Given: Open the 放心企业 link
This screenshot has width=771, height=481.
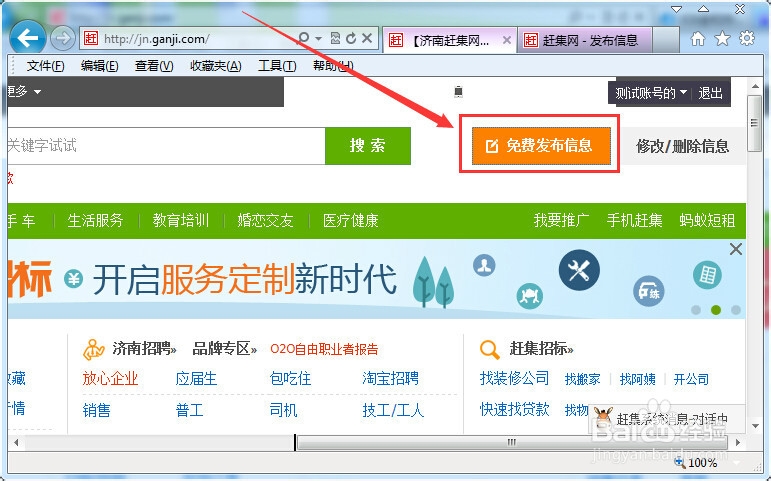Looking at the screenshot, I should 110,379.
